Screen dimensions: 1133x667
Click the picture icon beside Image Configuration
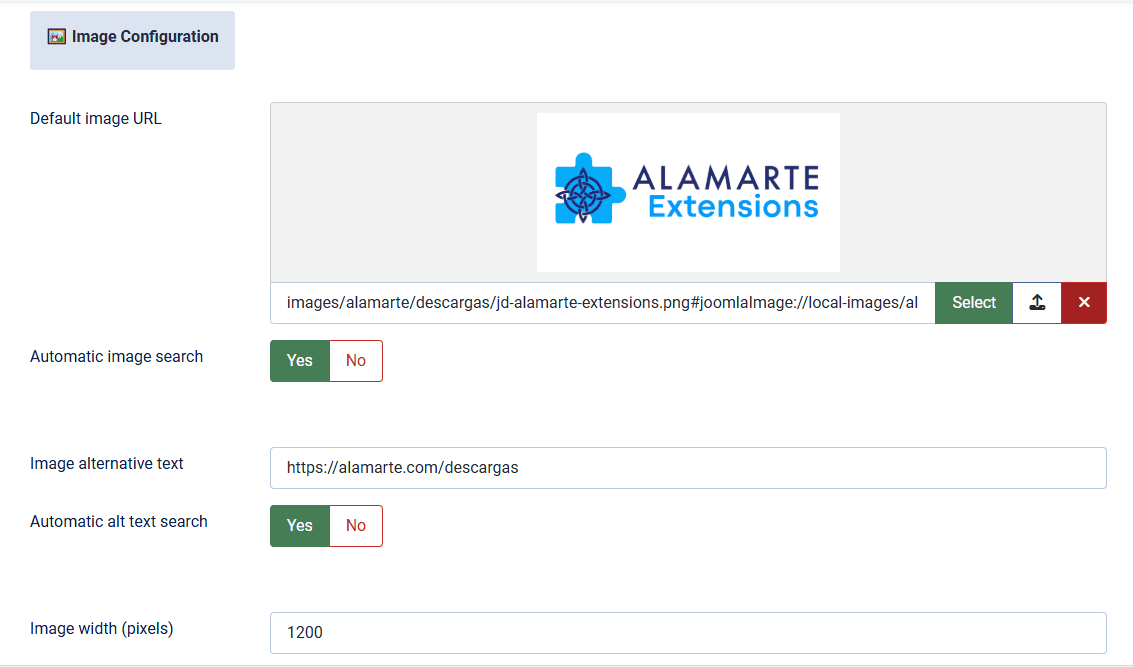(57, 37)
